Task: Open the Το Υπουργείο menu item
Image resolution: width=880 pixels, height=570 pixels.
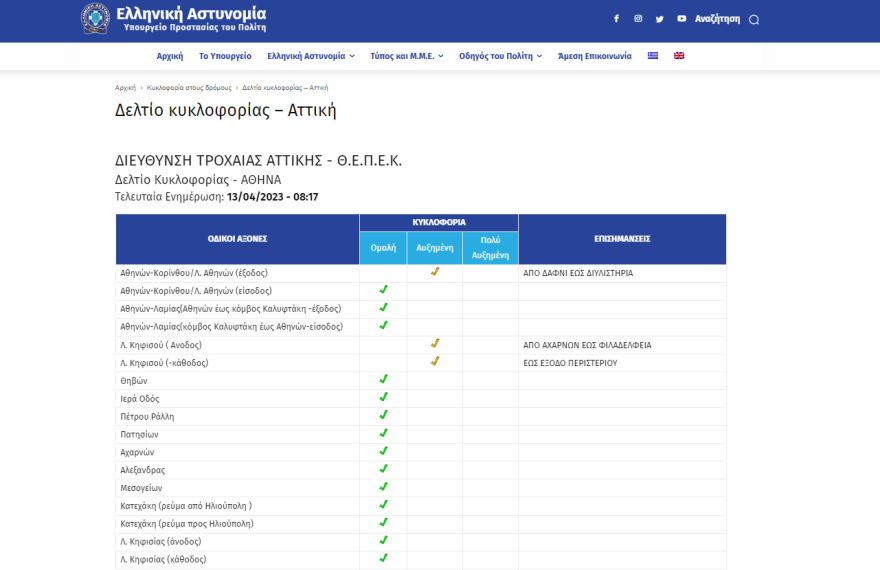Action: coord(225,56)
